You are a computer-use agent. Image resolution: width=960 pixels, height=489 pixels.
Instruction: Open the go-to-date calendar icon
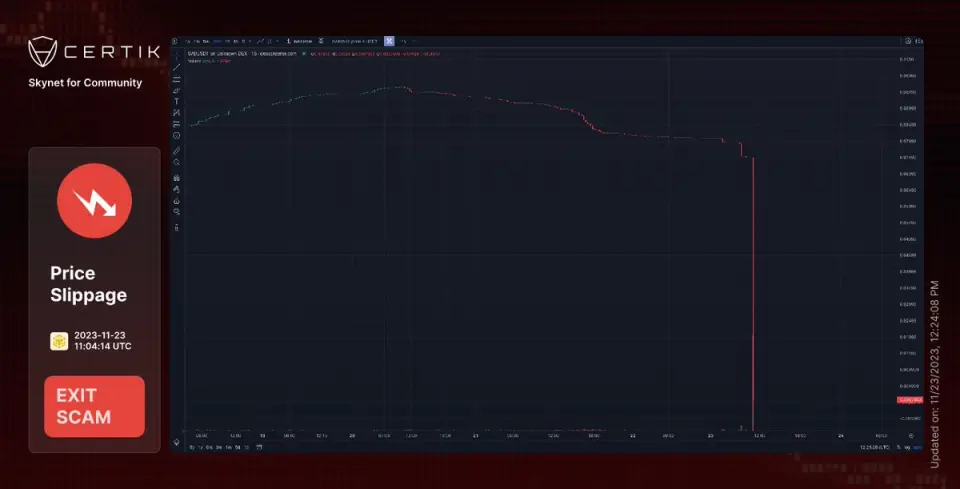coord(259,447)
